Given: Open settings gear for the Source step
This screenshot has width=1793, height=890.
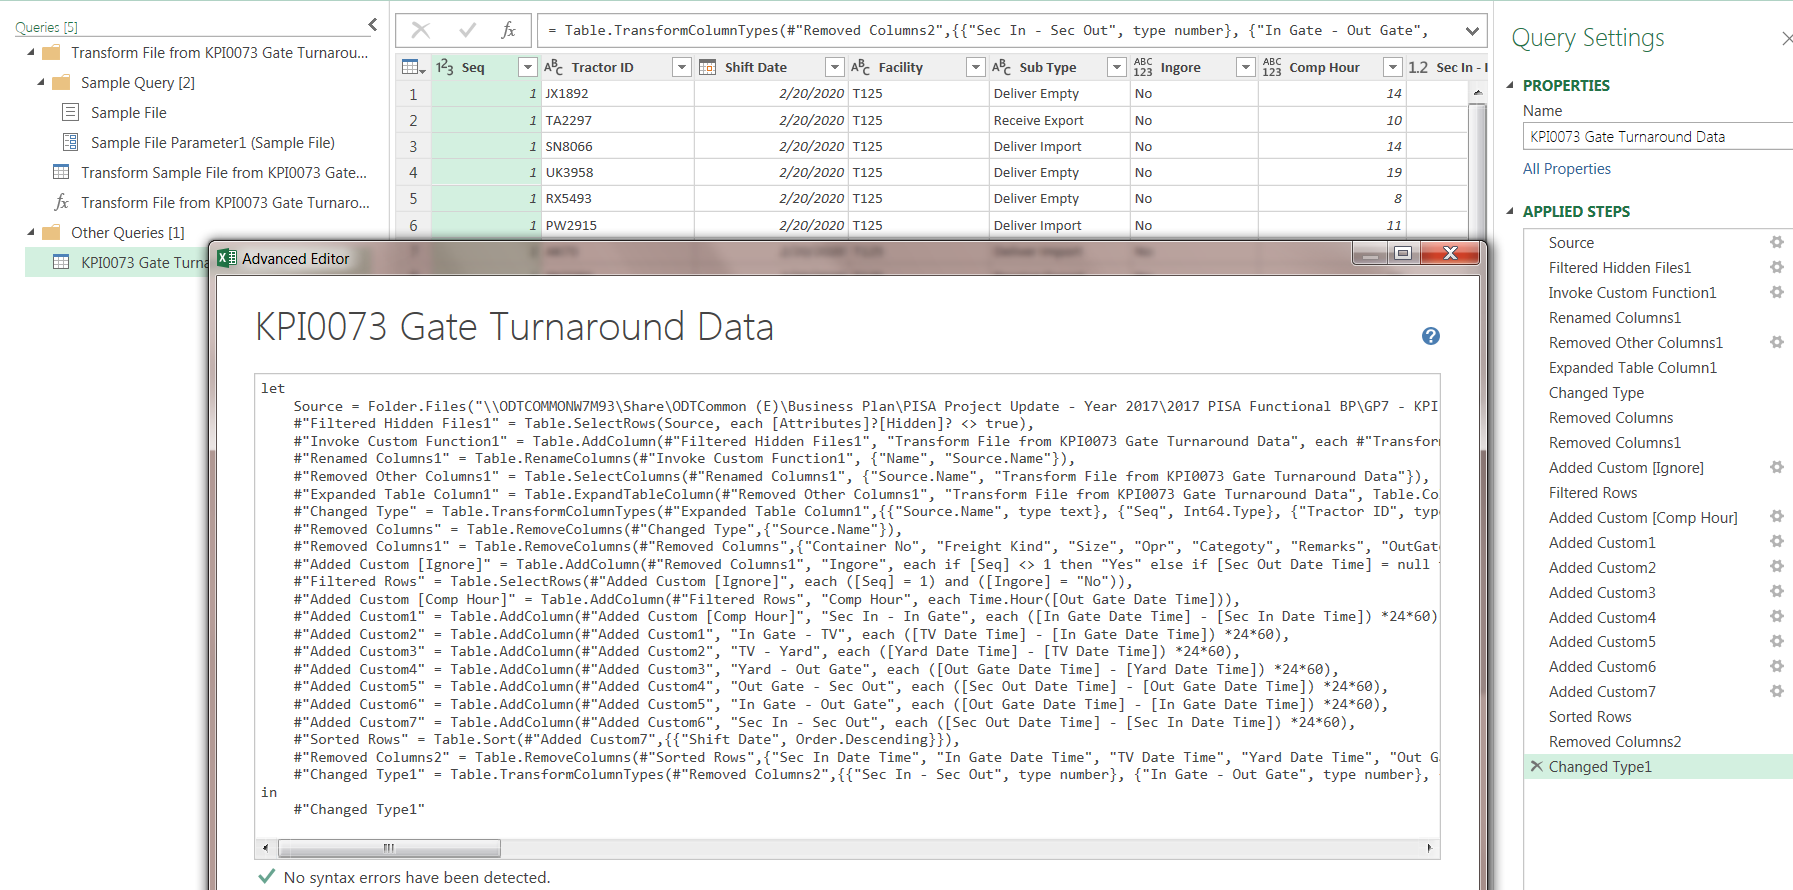Looking at the screenshot, I should (1777, 242).
